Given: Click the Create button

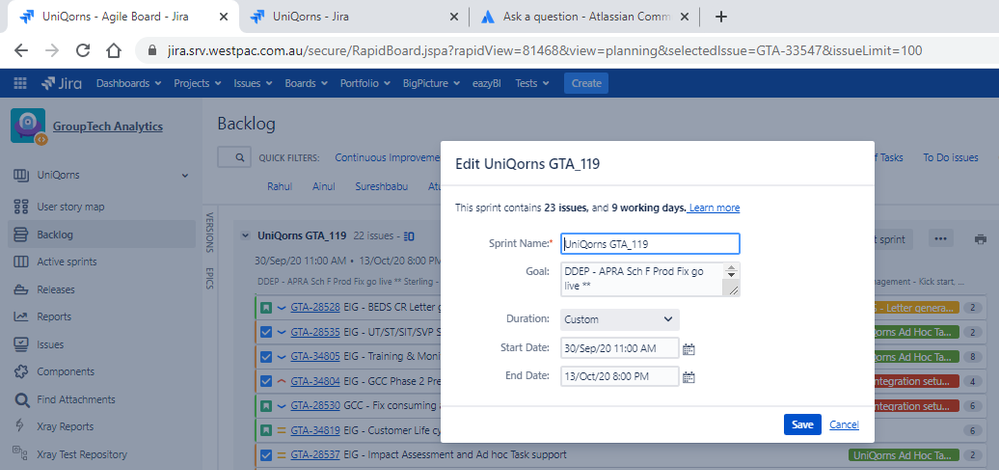Looking at the screenshot, I should [586, 83].
